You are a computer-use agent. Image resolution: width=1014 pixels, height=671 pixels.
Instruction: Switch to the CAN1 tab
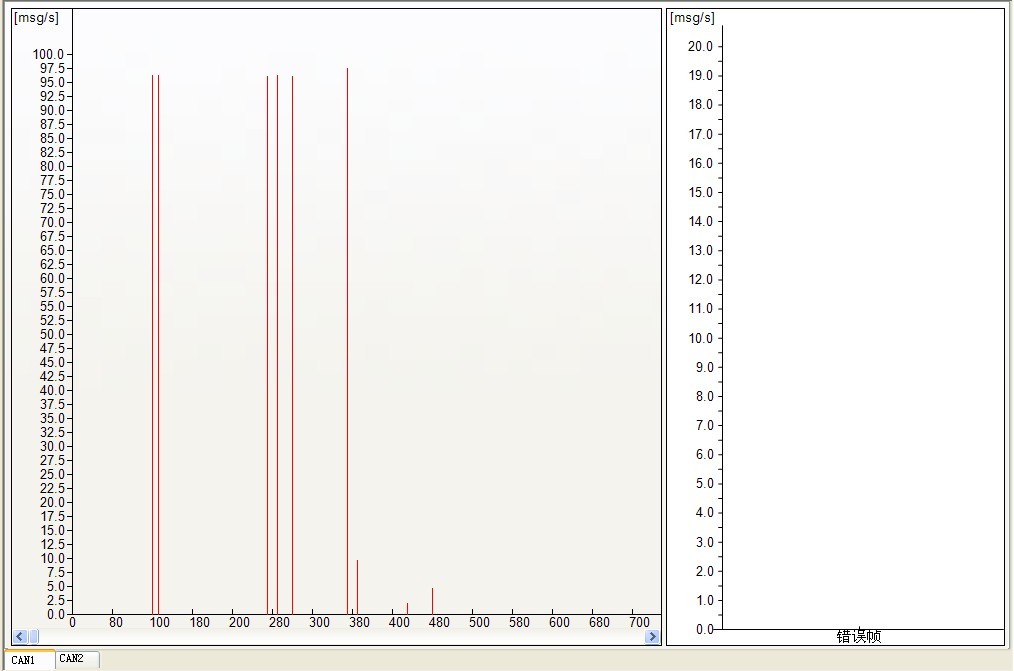pos(28,660)
